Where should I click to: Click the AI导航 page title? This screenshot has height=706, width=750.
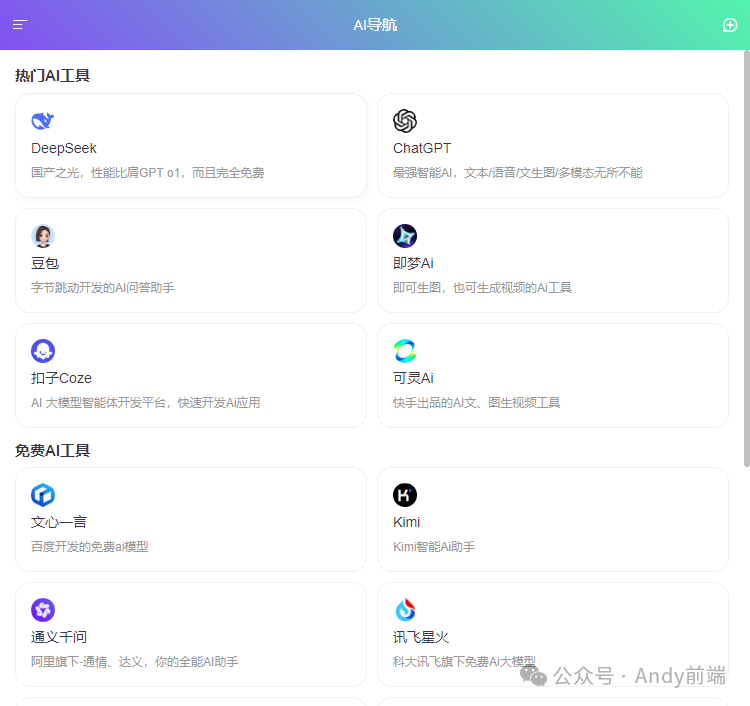point(375,25)
